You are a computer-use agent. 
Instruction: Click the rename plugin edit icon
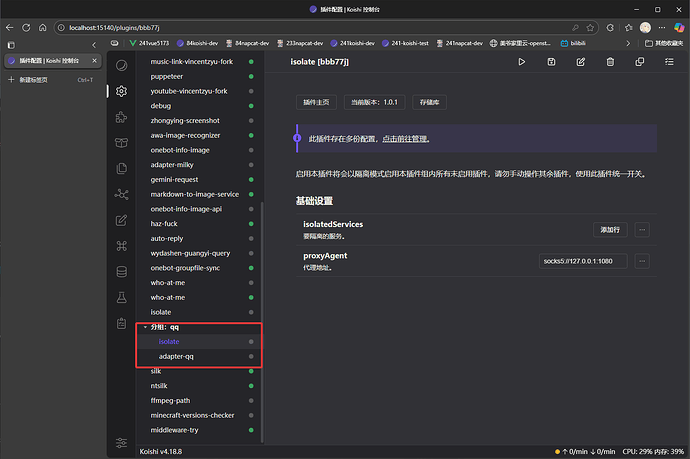point(580,62)
